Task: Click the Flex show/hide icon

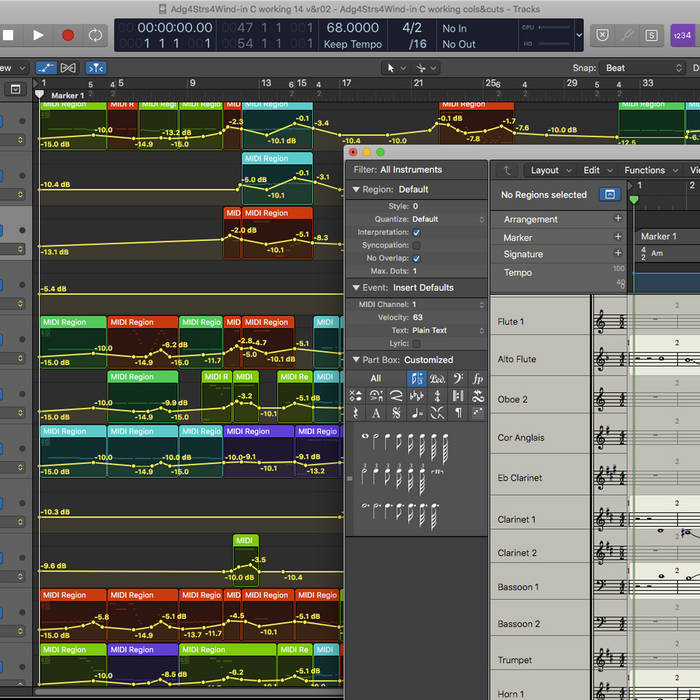Action: pyautogui.click(x=69, y=68)
